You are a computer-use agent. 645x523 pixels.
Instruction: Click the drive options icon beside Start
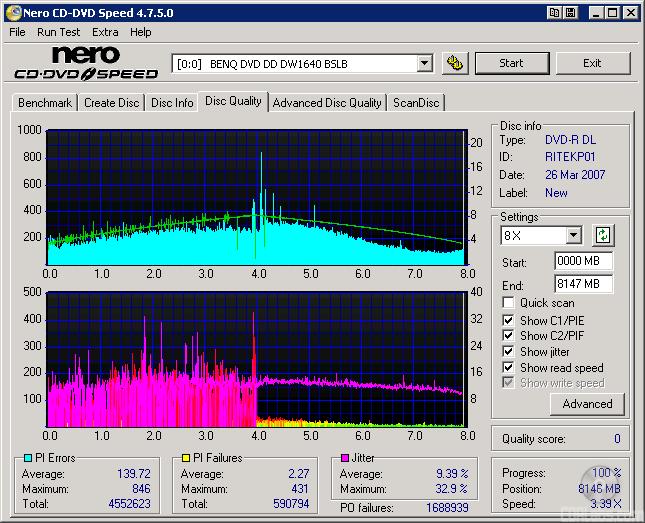click(x=455, y=63)
